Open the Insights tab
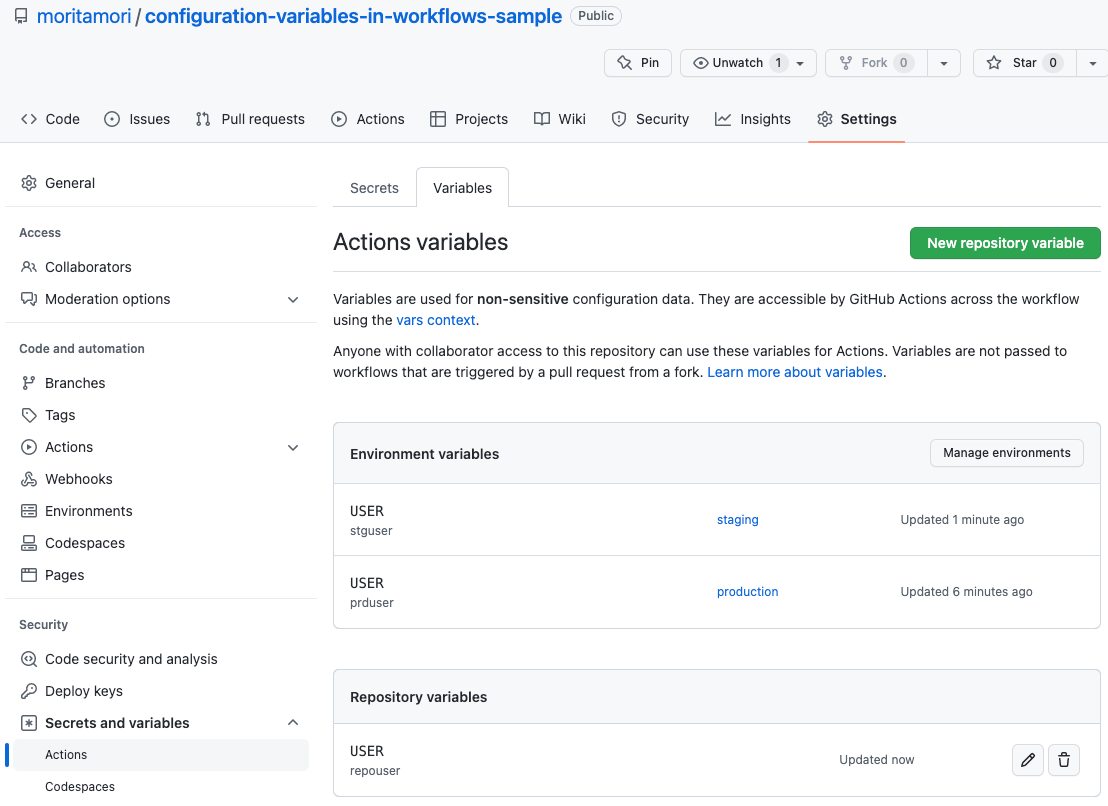Viewport: 1108px width, 806px height. pos(753,118)
